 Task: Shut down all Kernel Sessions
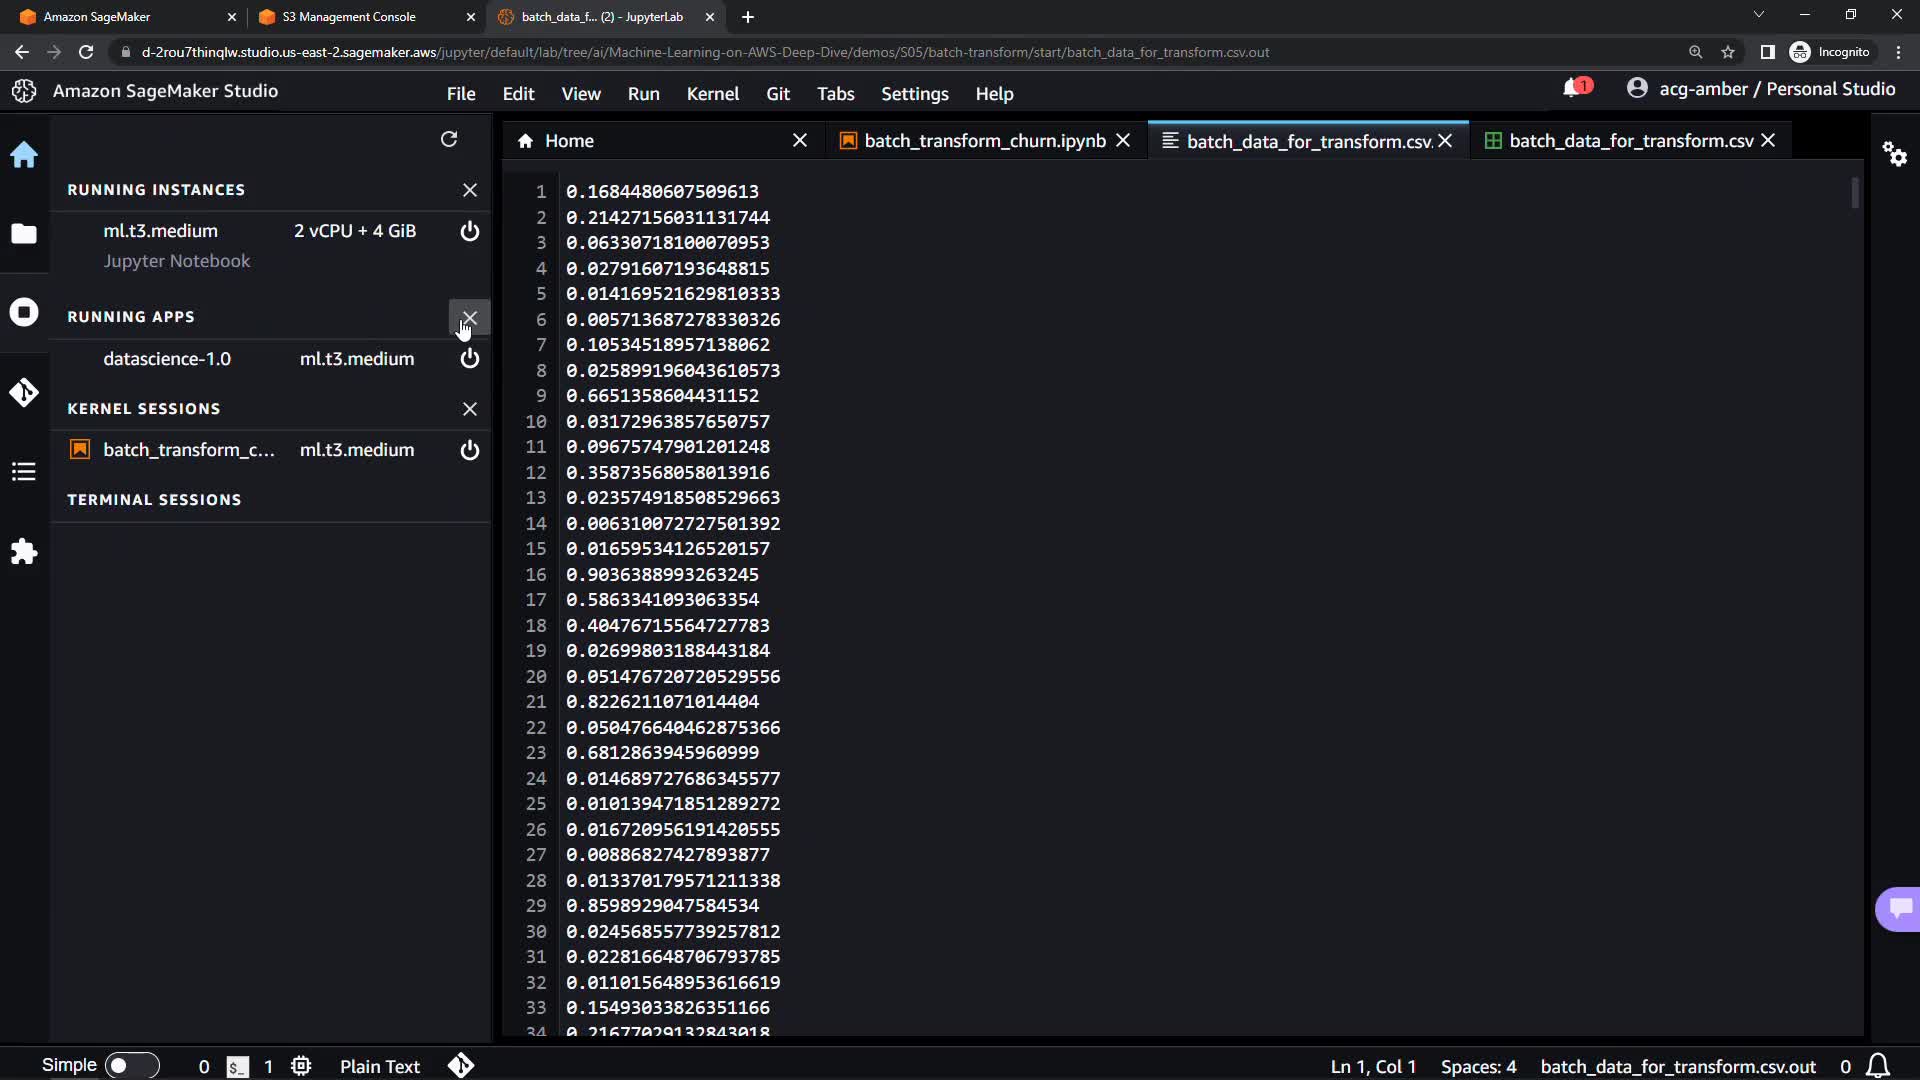[469, 409]
